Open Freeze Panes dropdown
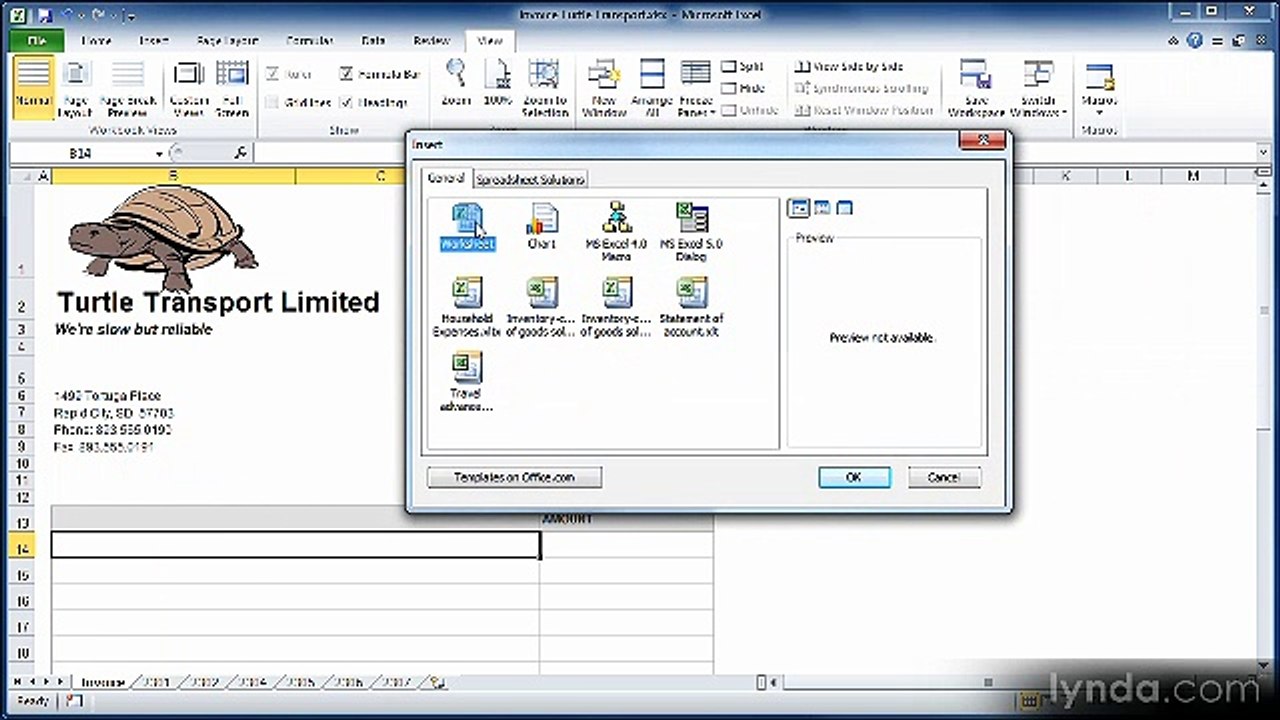Viewport: 1280px width, 720px height. (696, 88)
